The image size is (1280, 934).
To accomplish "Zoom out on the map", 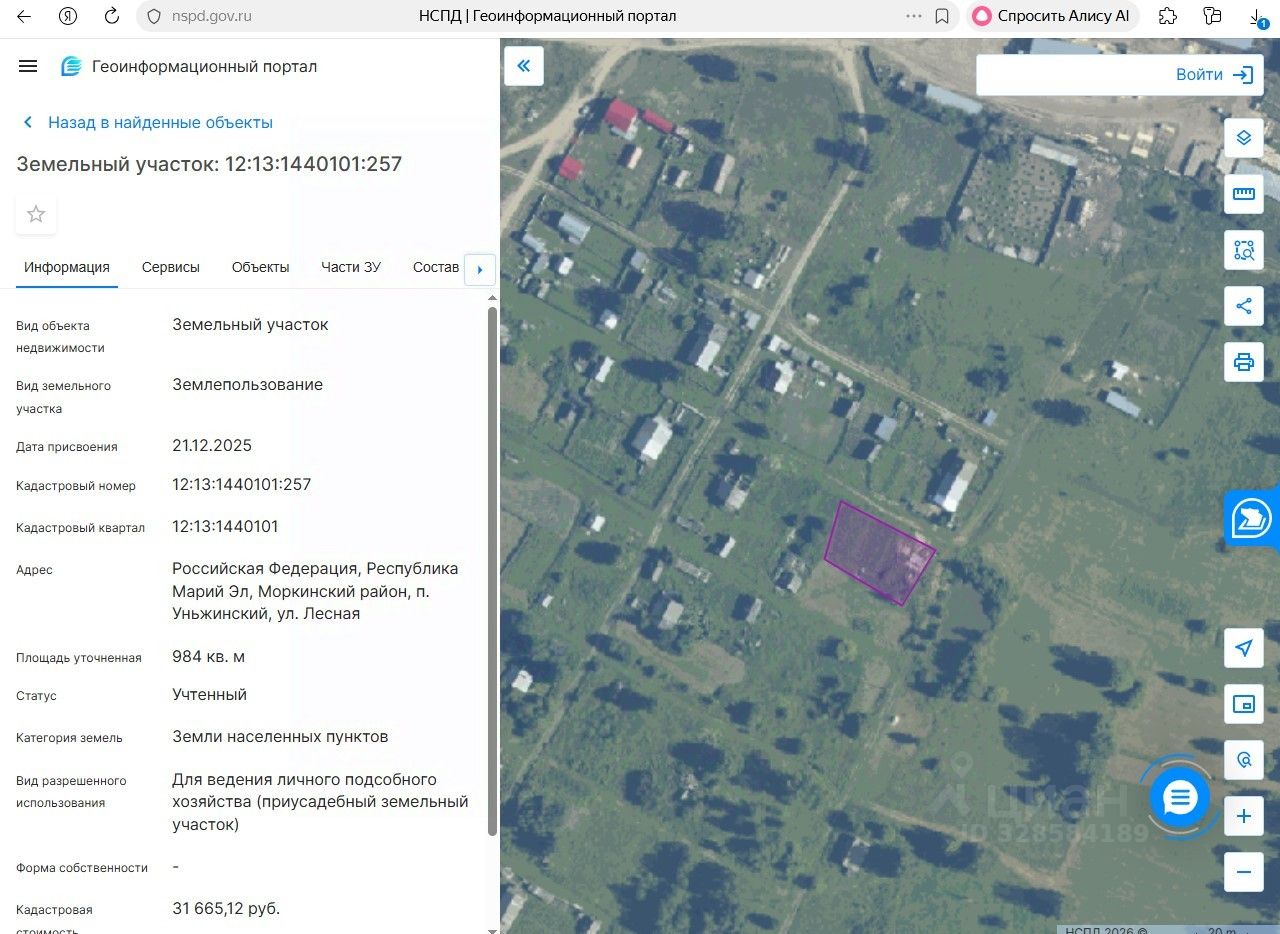I will pos(1244,872).
